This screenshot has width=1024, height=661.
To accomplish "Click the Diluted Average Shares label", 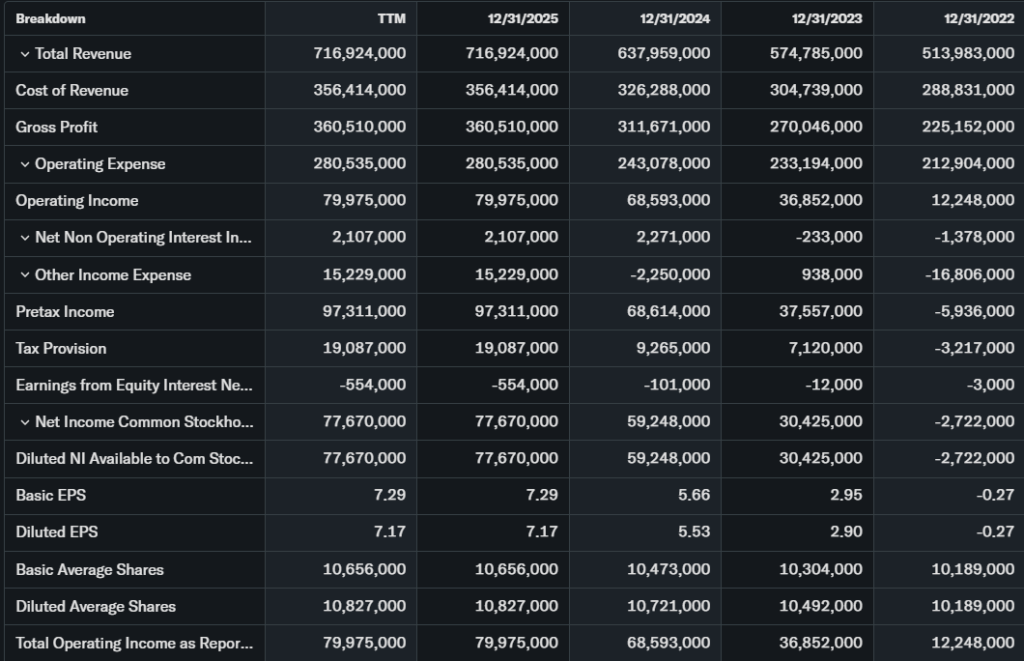I will [x=96, y=607].
